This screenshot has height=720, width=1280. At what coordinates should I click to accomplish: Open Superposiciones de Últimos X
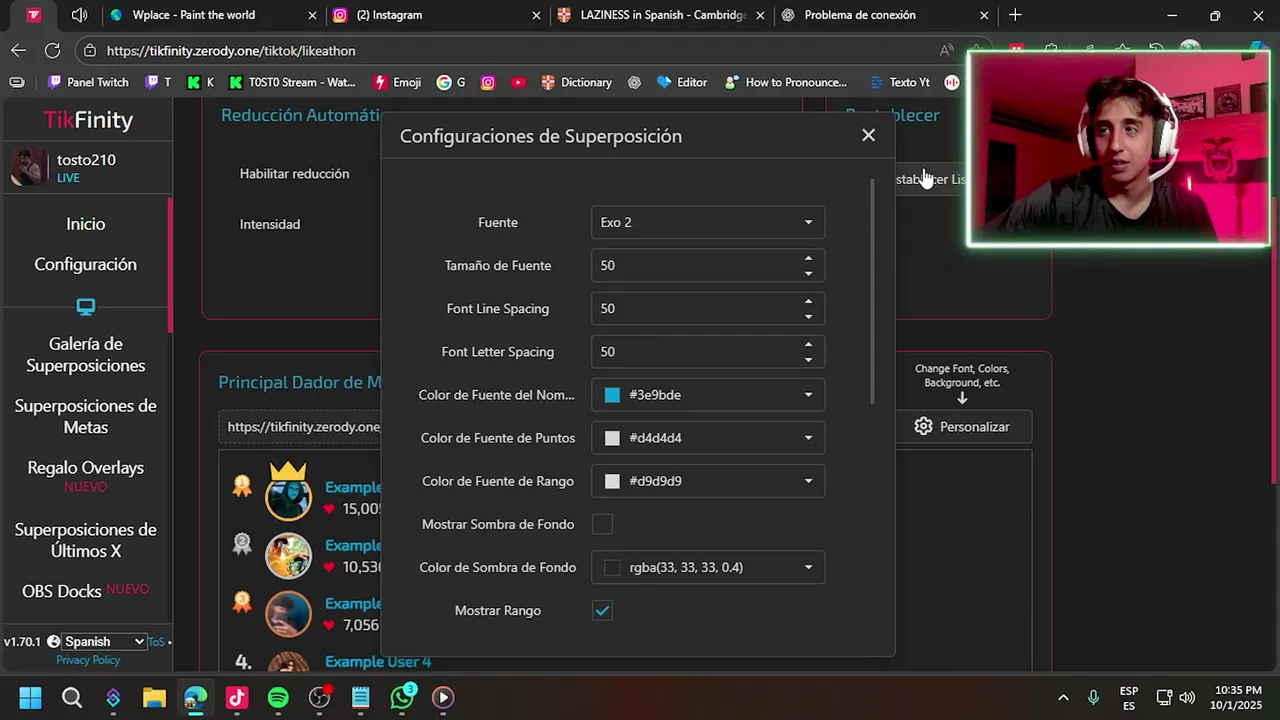(x=86, y=540)
